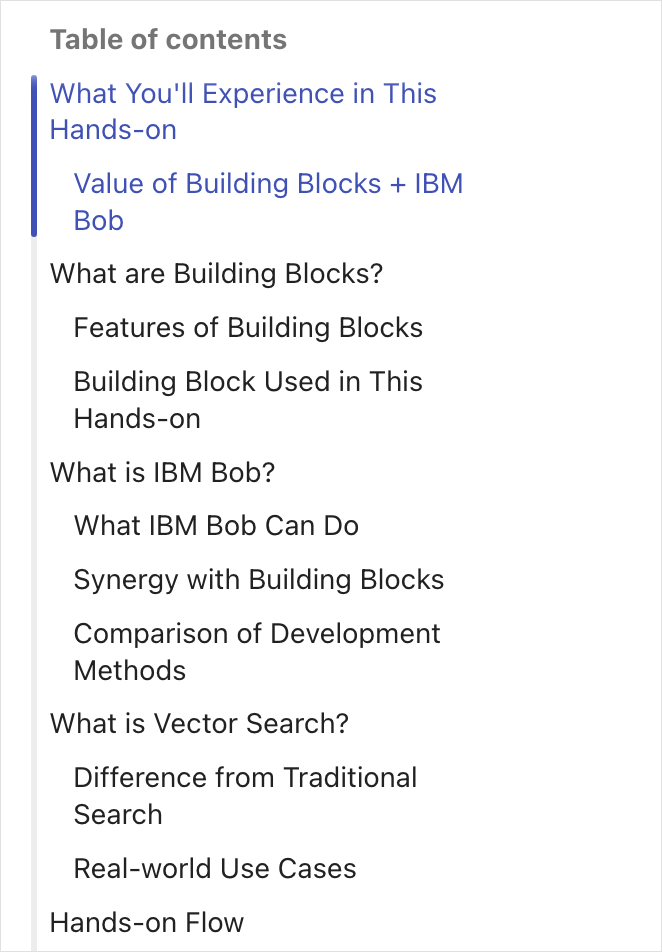This screenshot has width=662, height=952.
Task: Open the 'Real-world Use Cases' link
Action: 214,868
